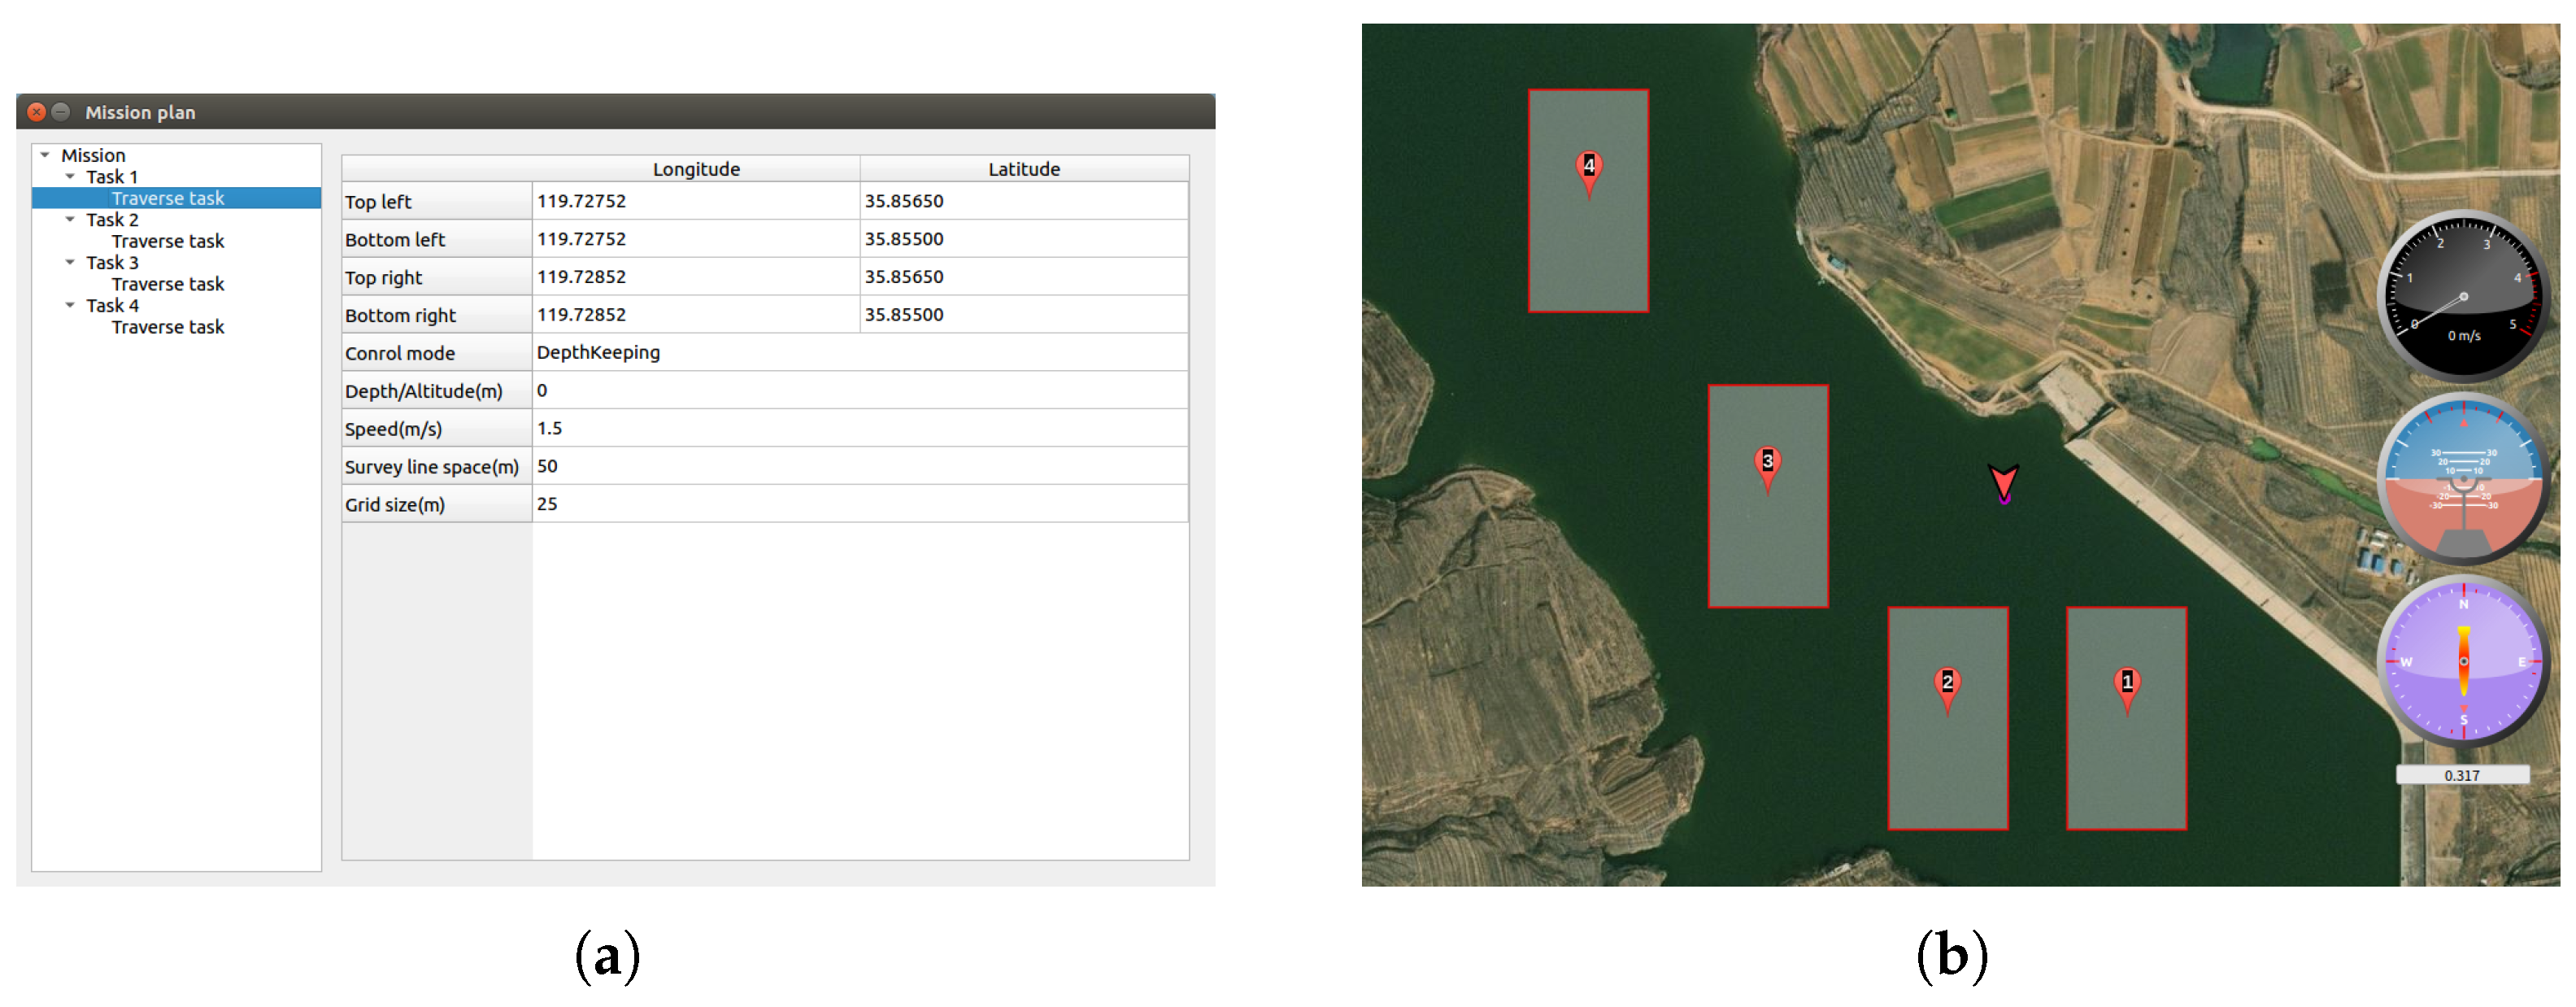The image size is (2576, 1007).
Task: Click the purple compass heading gauge
Action: coord(2462,661)
